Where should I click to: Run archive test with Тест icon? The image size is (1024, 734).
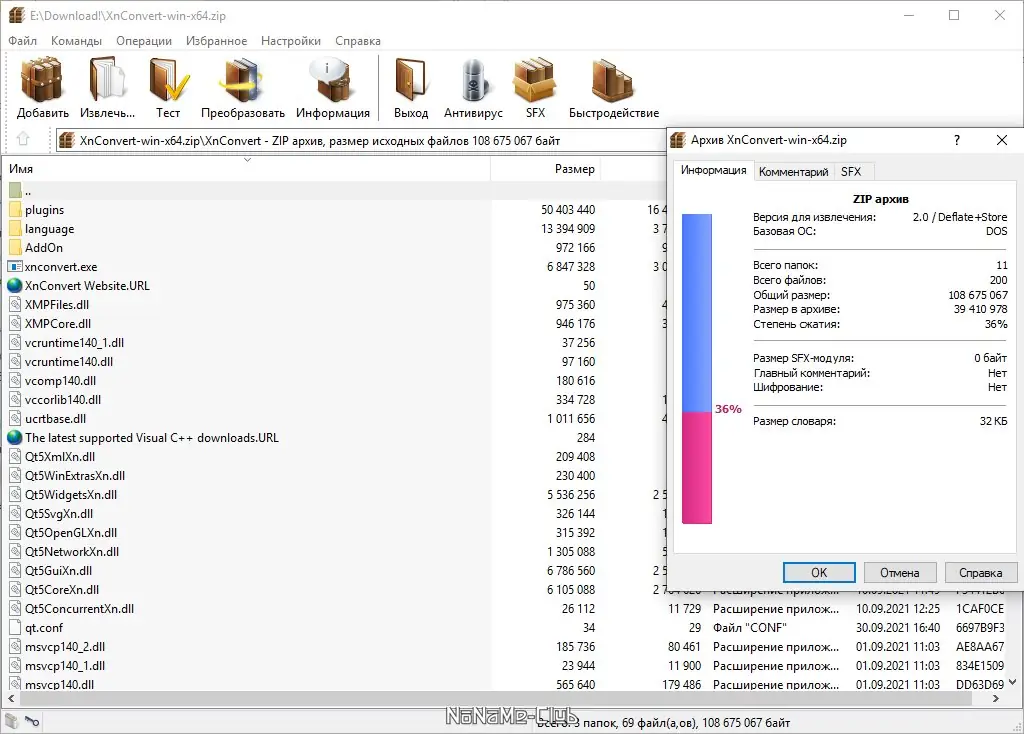click(168, 79)
